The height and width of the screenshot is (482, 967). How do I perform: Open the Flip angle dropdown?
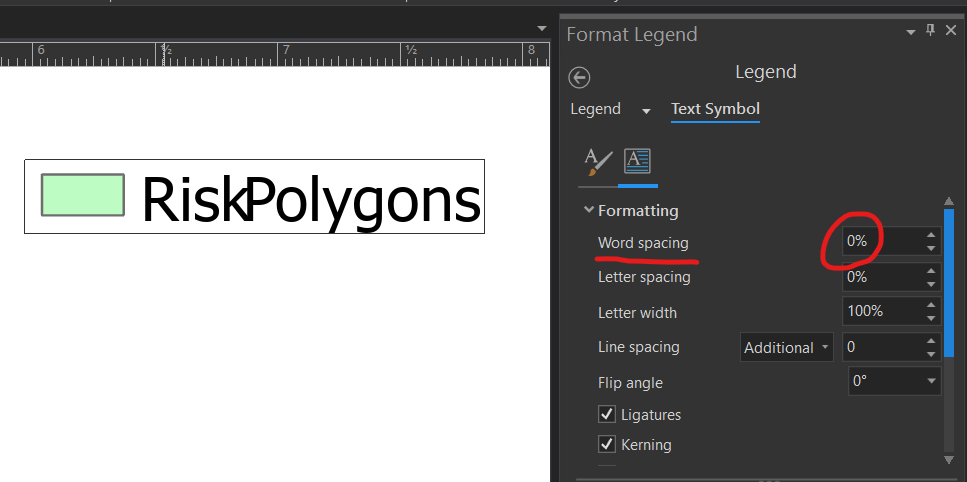point(895,382)
